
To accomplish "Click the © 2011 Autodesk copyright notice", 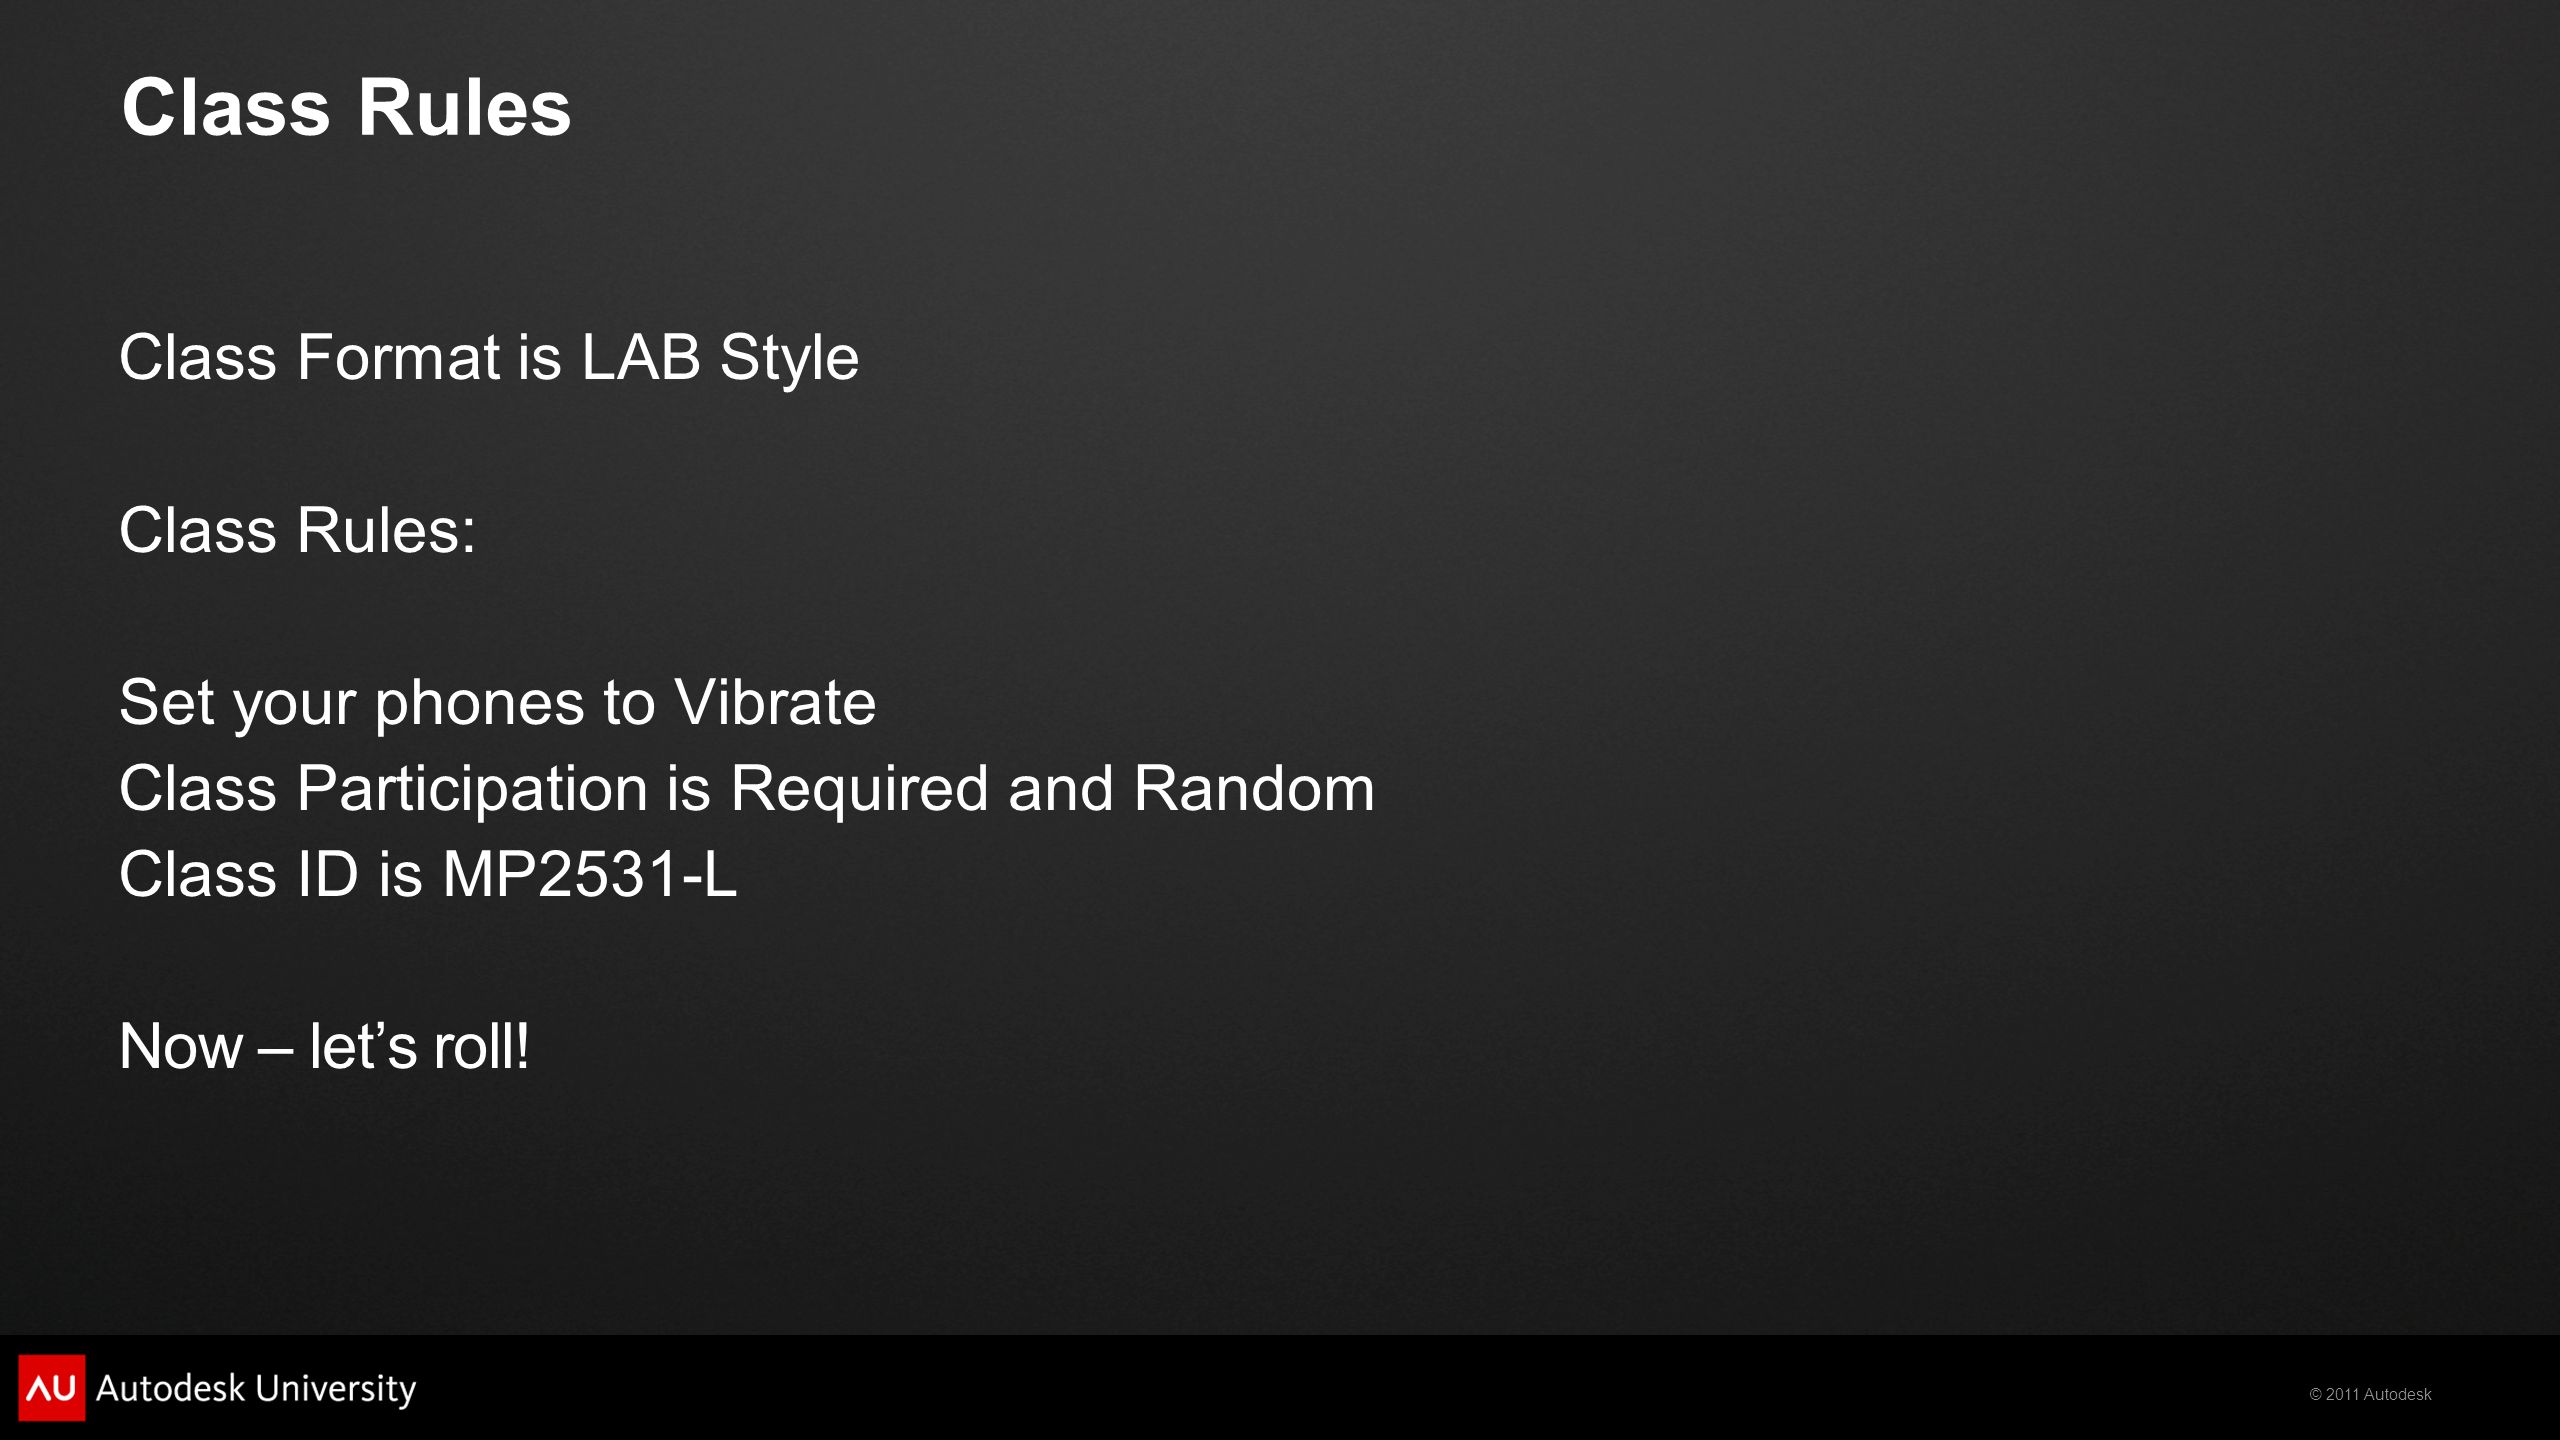I will [2370, 1394].
